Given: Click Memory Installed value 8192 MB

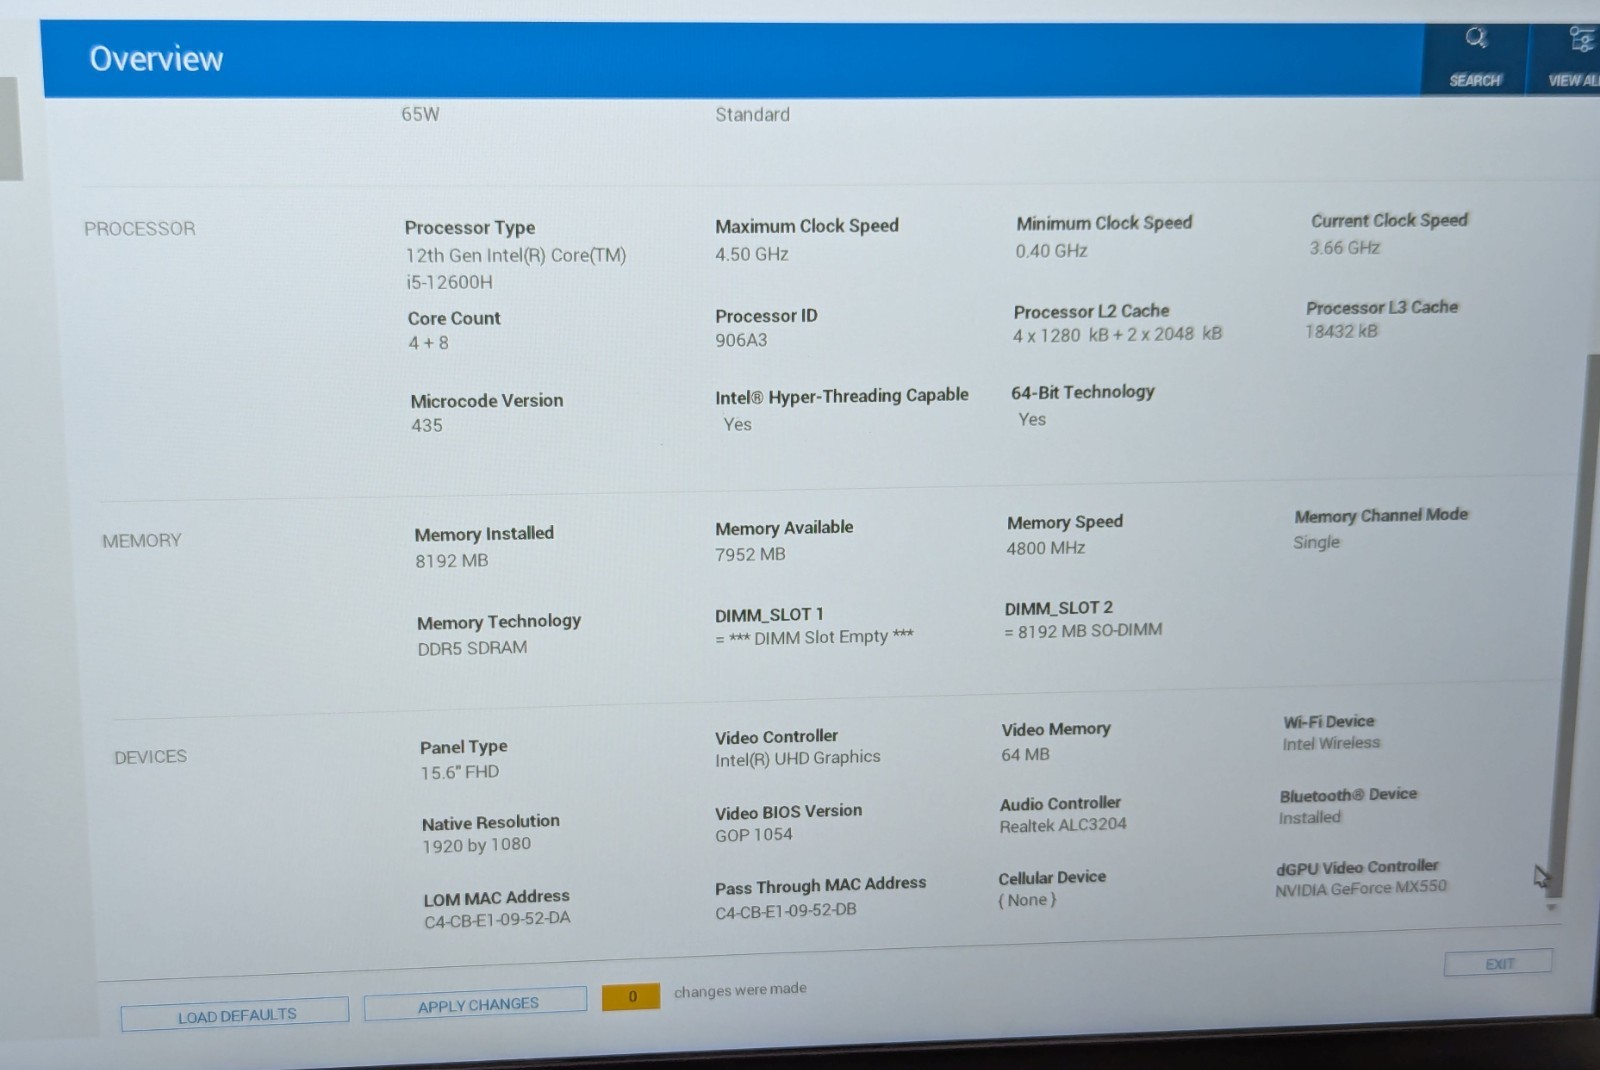Looking at the screenshot, I should pos(452,560).
